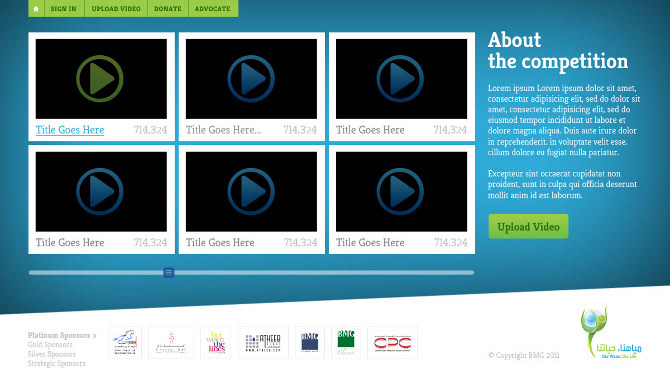Viewport: 670px width, 369px height.
Task: Open the UPLOAD VIDEO navigation item
Action: [116, 9]
